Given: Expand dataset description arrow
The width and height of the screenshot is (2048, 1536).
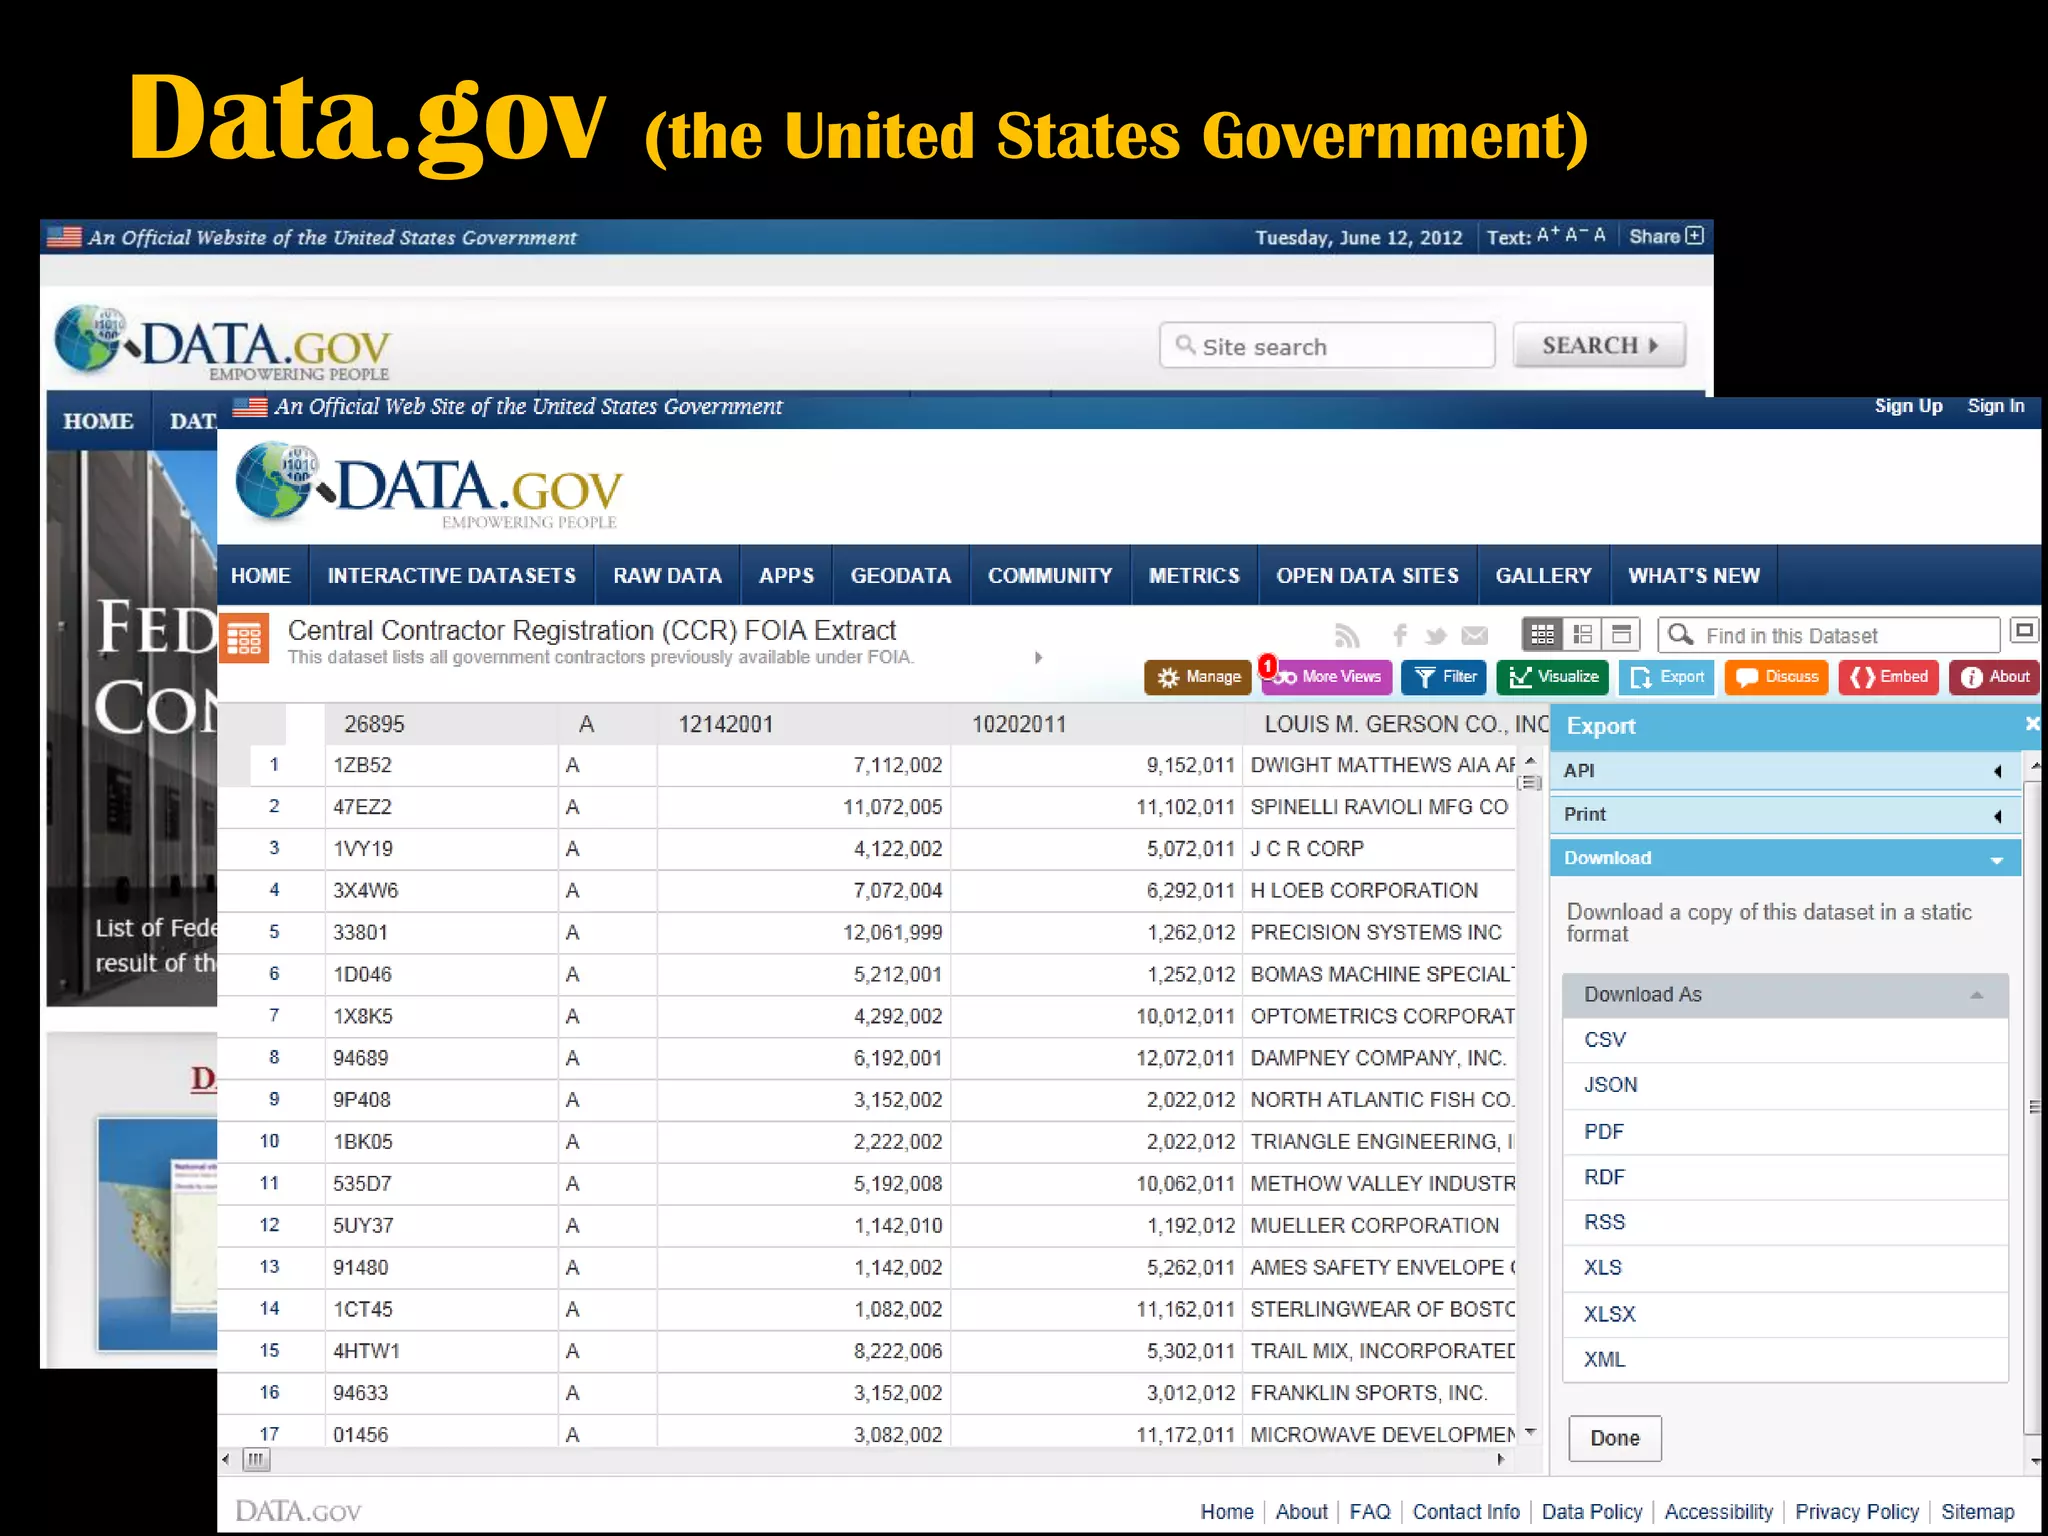Looking at the screenshot, I should [x=1038, y=658].
